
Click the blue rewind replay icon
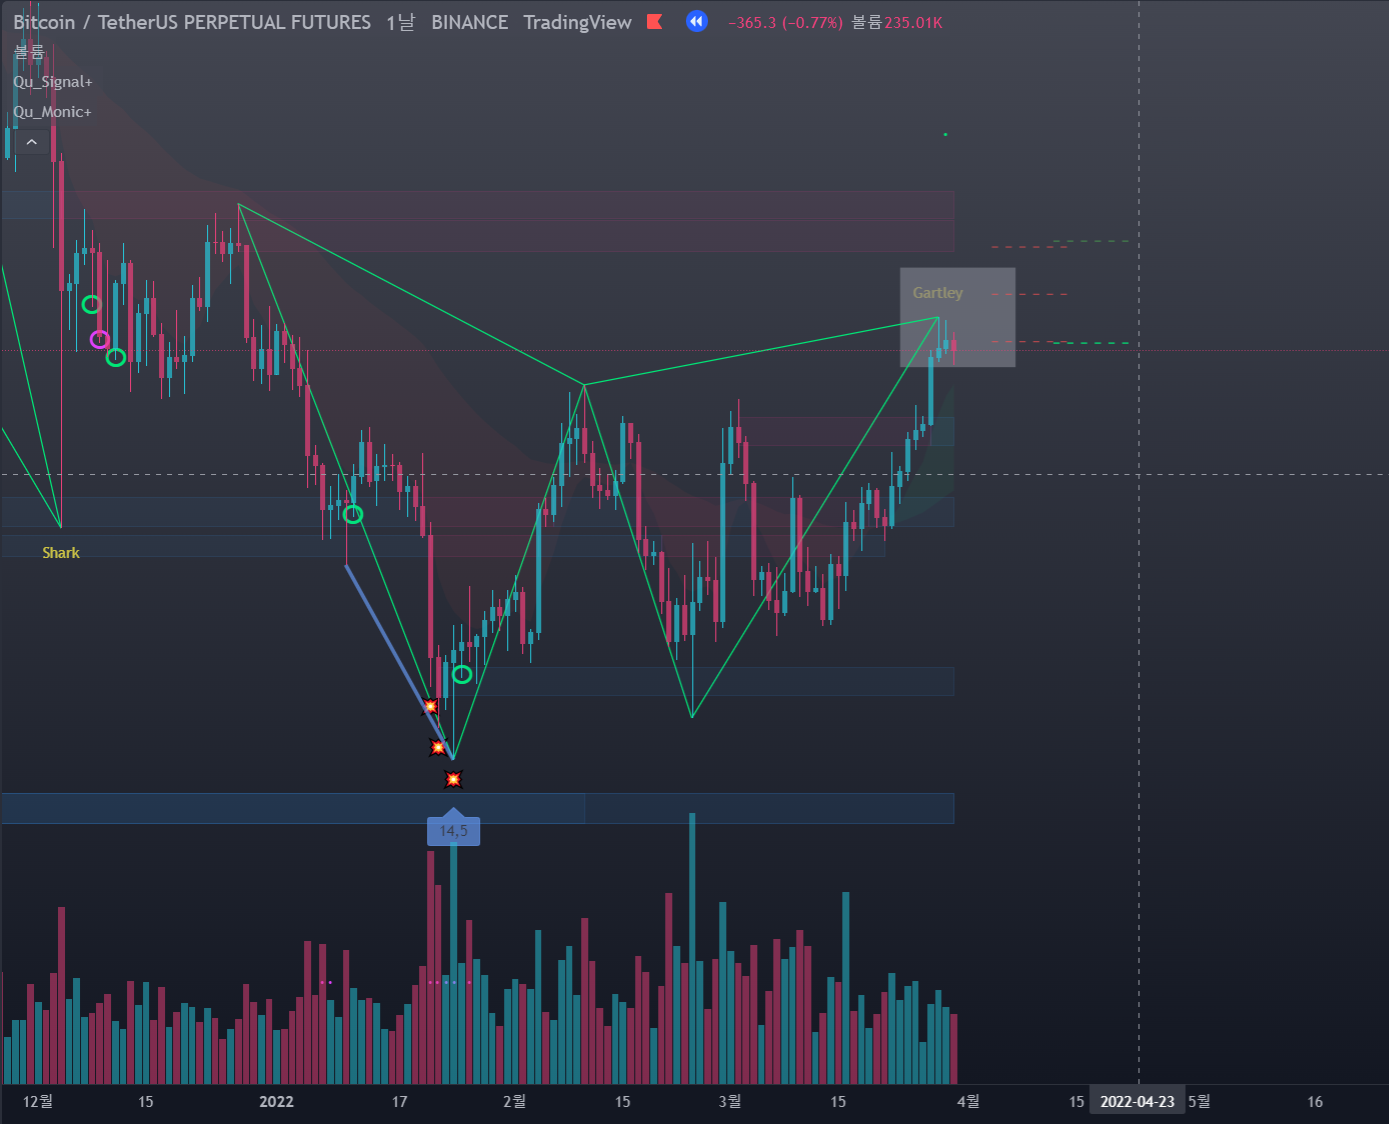point(697,21)
